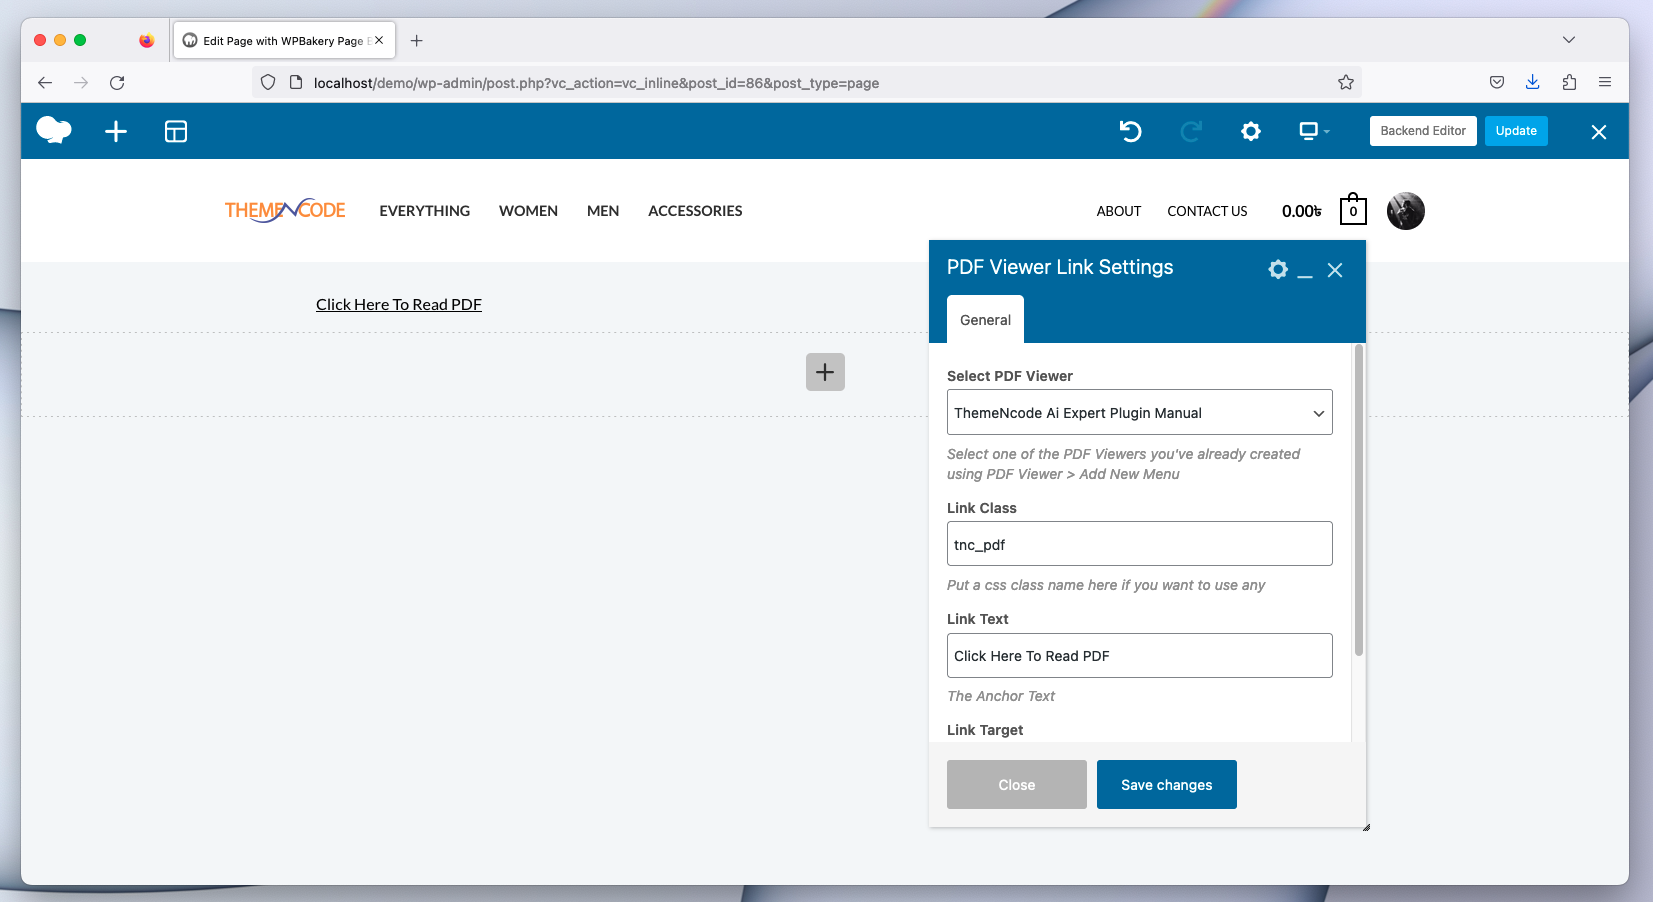Open element settings gear in PDF Viewer panel

tap(1278, 269)
